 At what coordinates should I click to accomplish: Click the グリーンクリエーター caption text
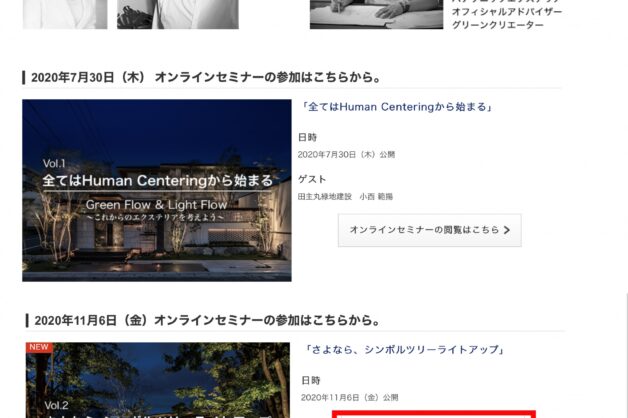coord(497,25)
